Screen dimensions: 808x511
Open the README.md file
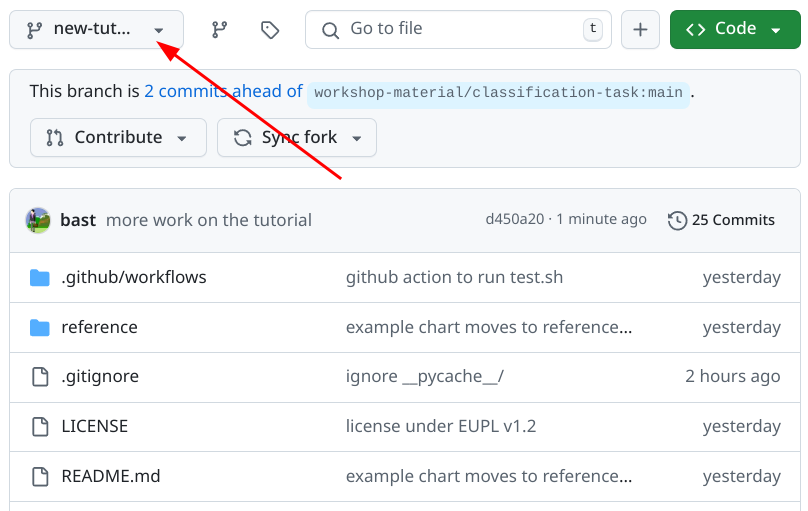click(x=111, y=477)
